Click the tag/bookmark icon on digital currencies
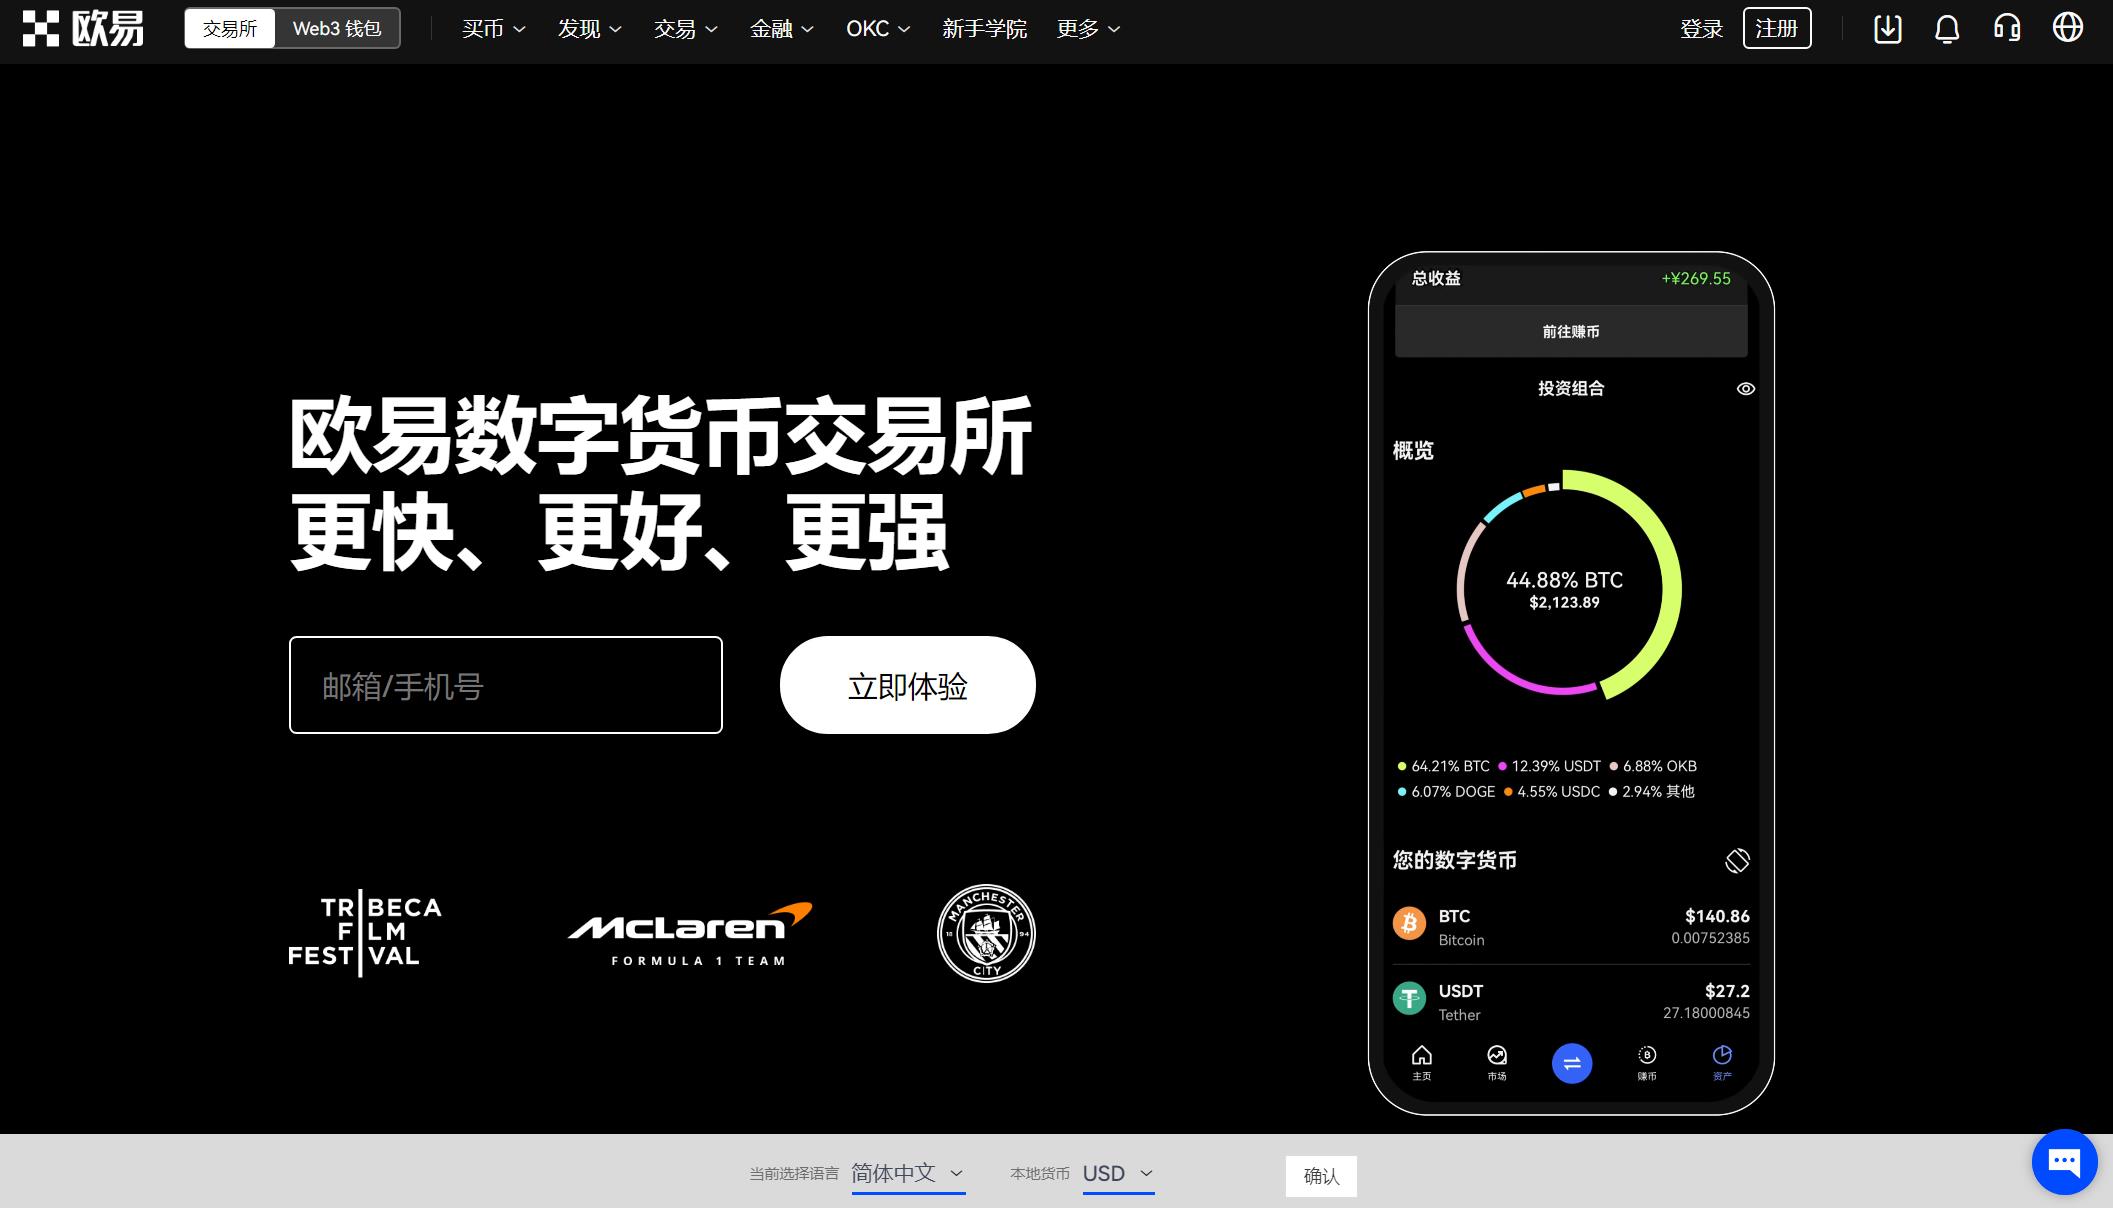The width and height of the screenshot is (2113, 1208). [1737, 858]
